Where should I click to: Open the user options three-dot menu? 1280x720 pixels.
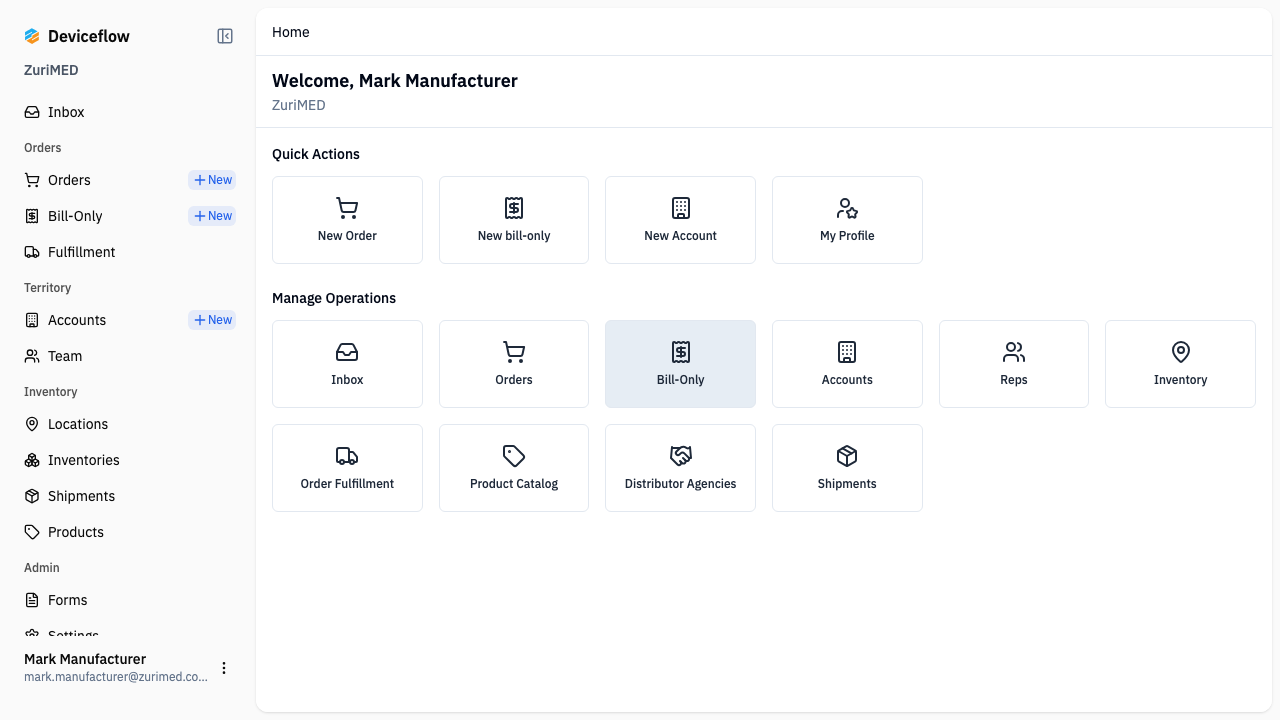tap(224, 668)
